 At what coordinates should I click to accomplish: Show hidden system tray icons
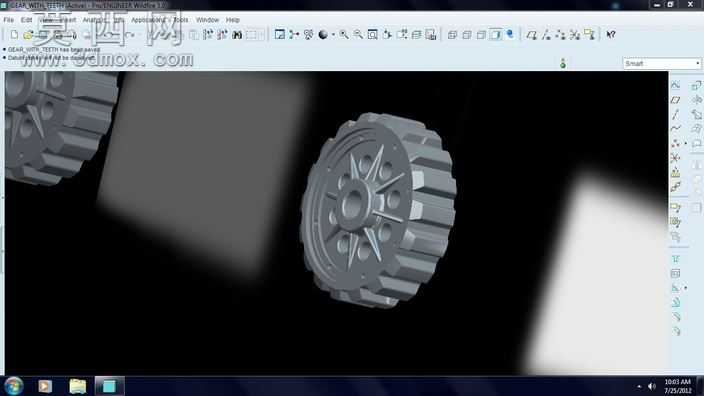(x=639, y=386)
